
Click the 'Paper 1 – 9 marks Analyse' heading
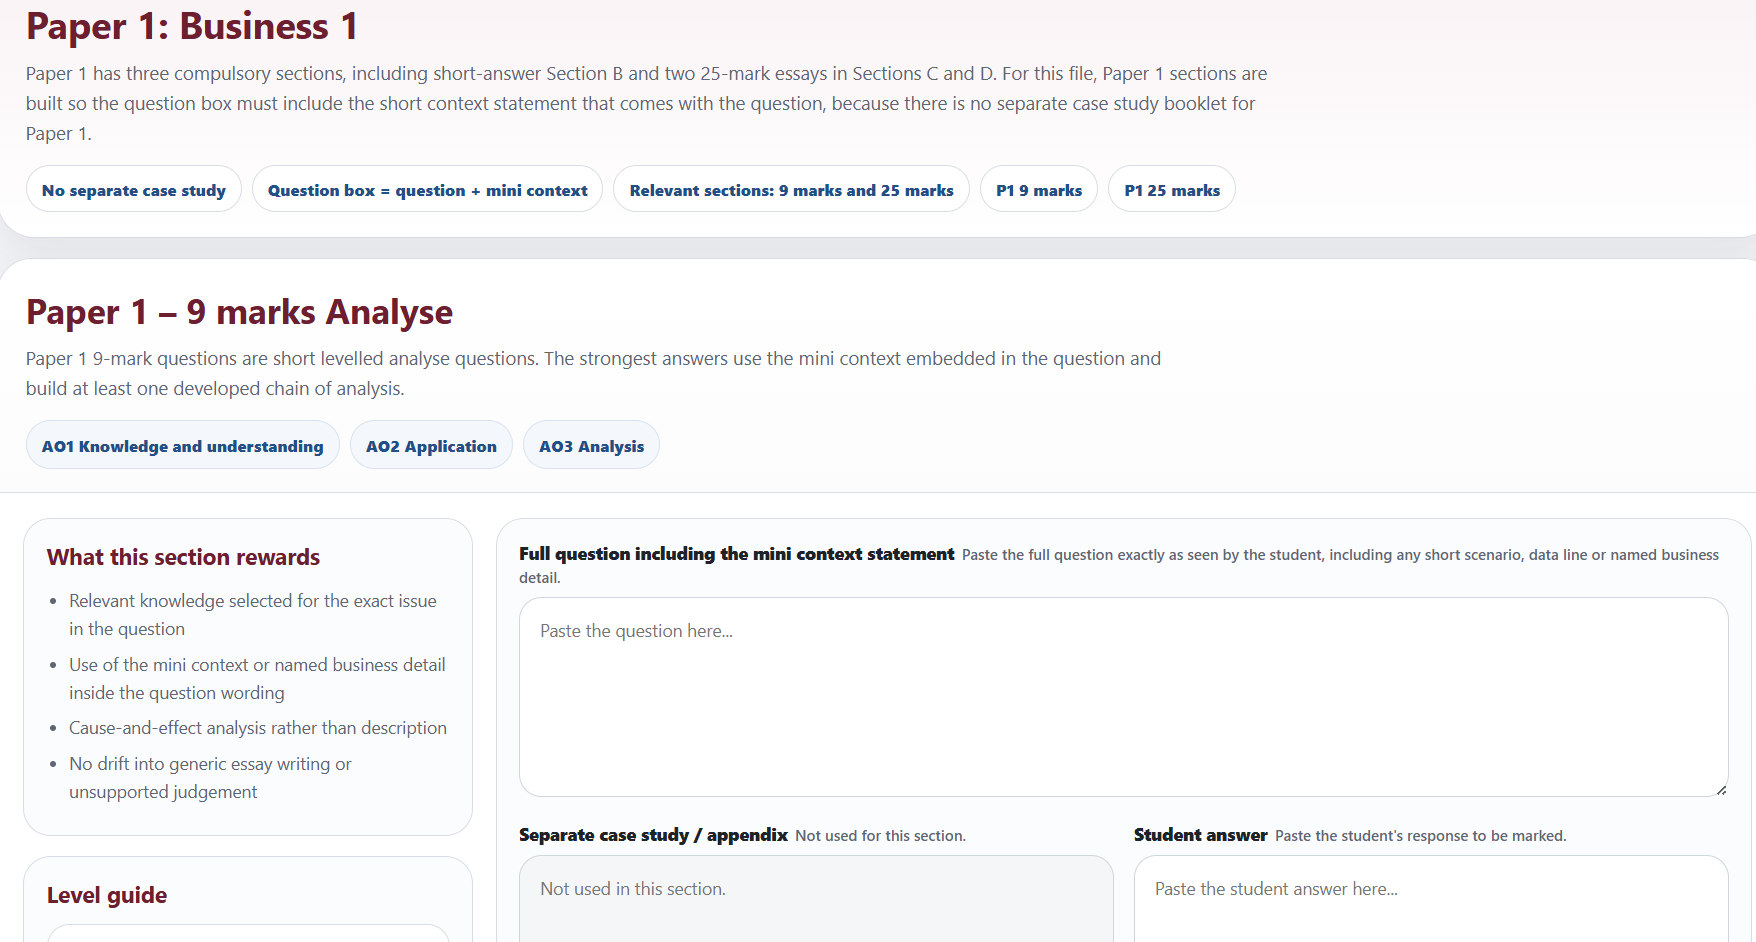click(239, 312)
